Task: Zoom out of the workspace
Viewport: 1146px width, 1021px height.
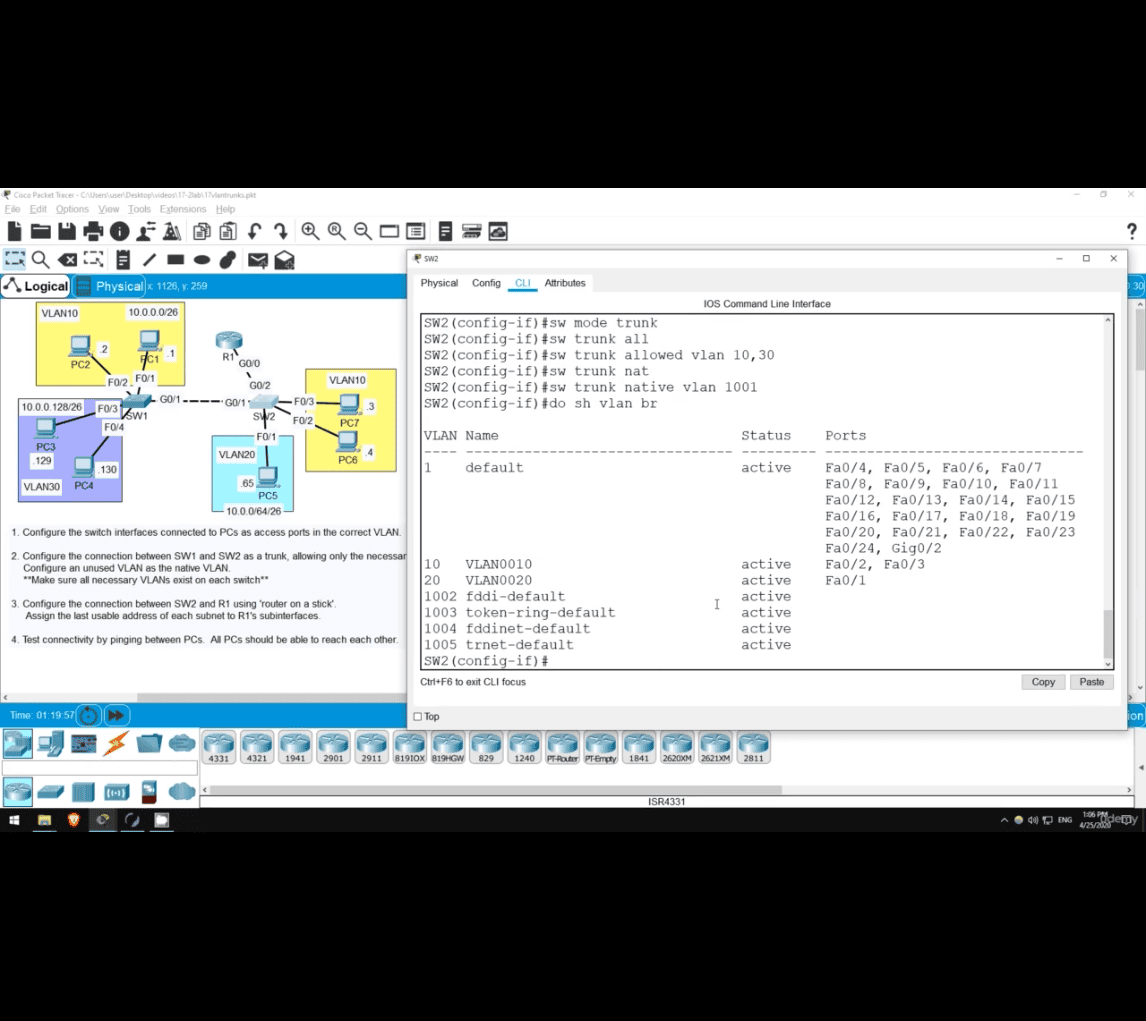Action: [363, 232]
